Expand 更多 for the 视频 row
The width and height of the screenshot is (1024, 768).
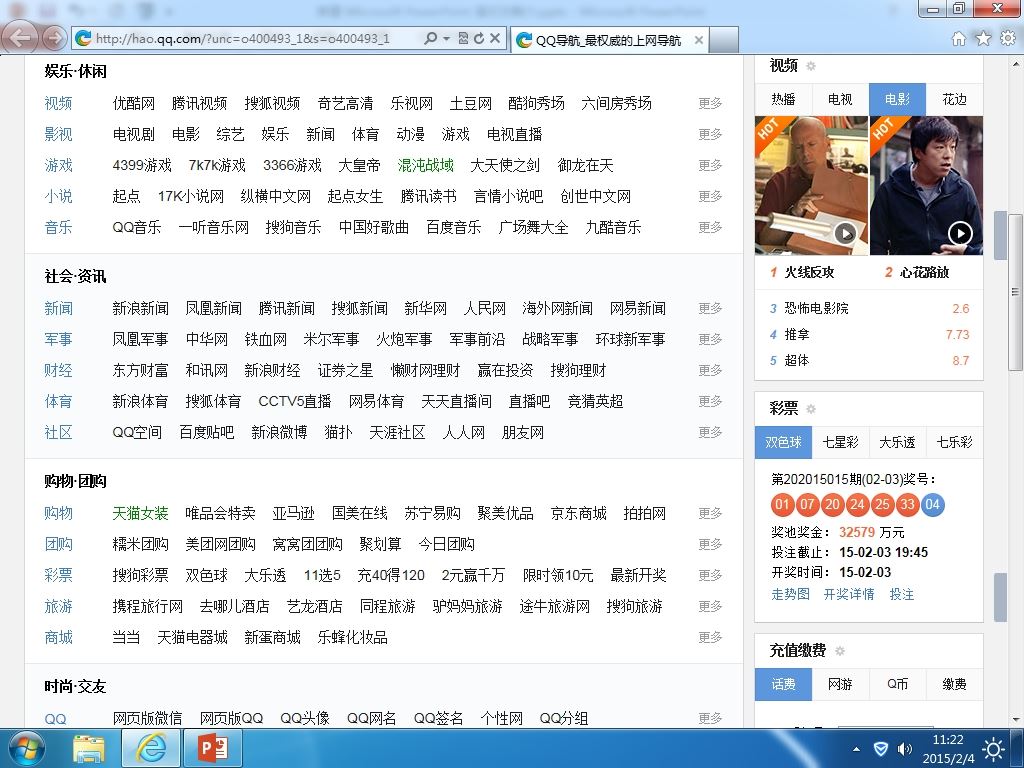(710, 103)
